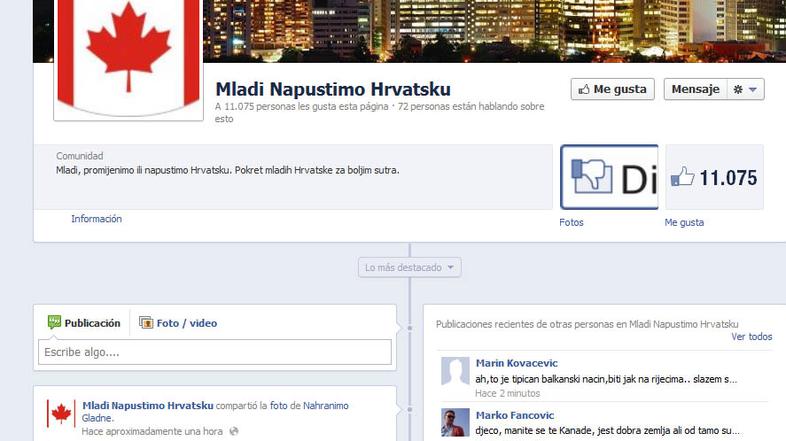Click the 72 personas están hablando text
786x441 pixels.
click(x=471, y=106)
